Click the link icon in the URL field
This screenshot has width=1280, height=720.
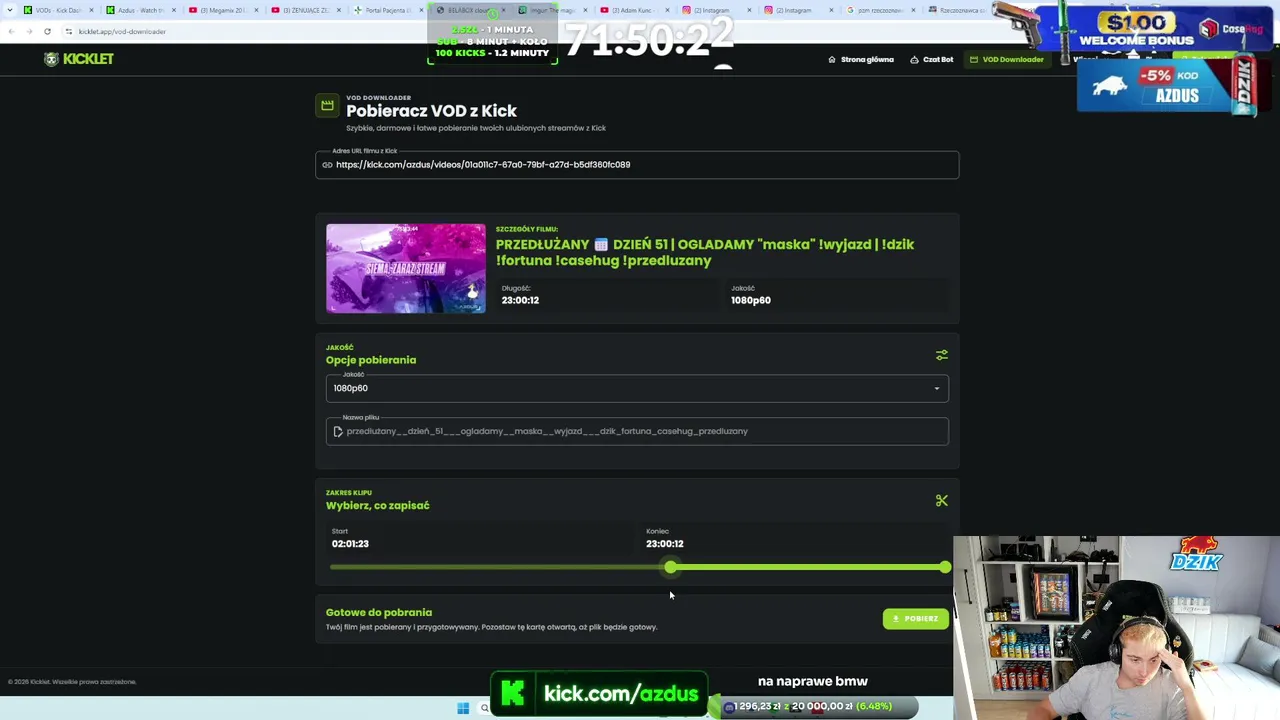click(x=327, y=165)
